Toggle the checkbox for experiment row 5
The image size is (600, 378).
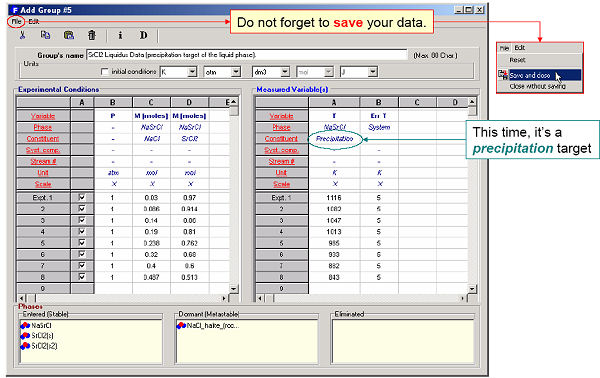[82, 243]
